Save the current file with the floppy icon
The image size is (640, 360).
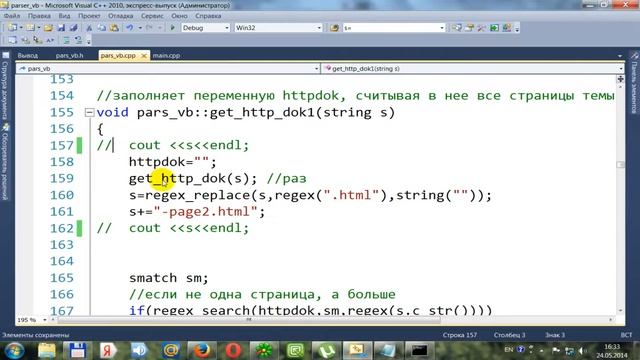(61, 28)
